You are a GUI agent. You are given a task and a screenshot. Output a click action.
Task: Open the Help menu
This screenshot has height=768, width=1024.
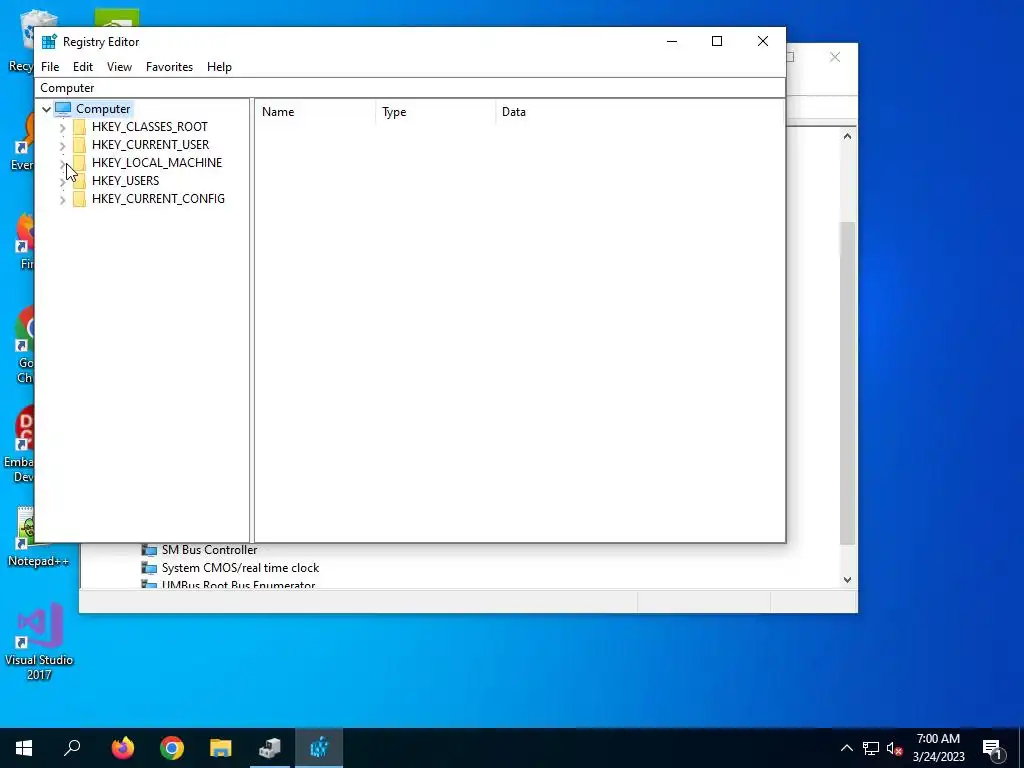[x=219, y=67]
